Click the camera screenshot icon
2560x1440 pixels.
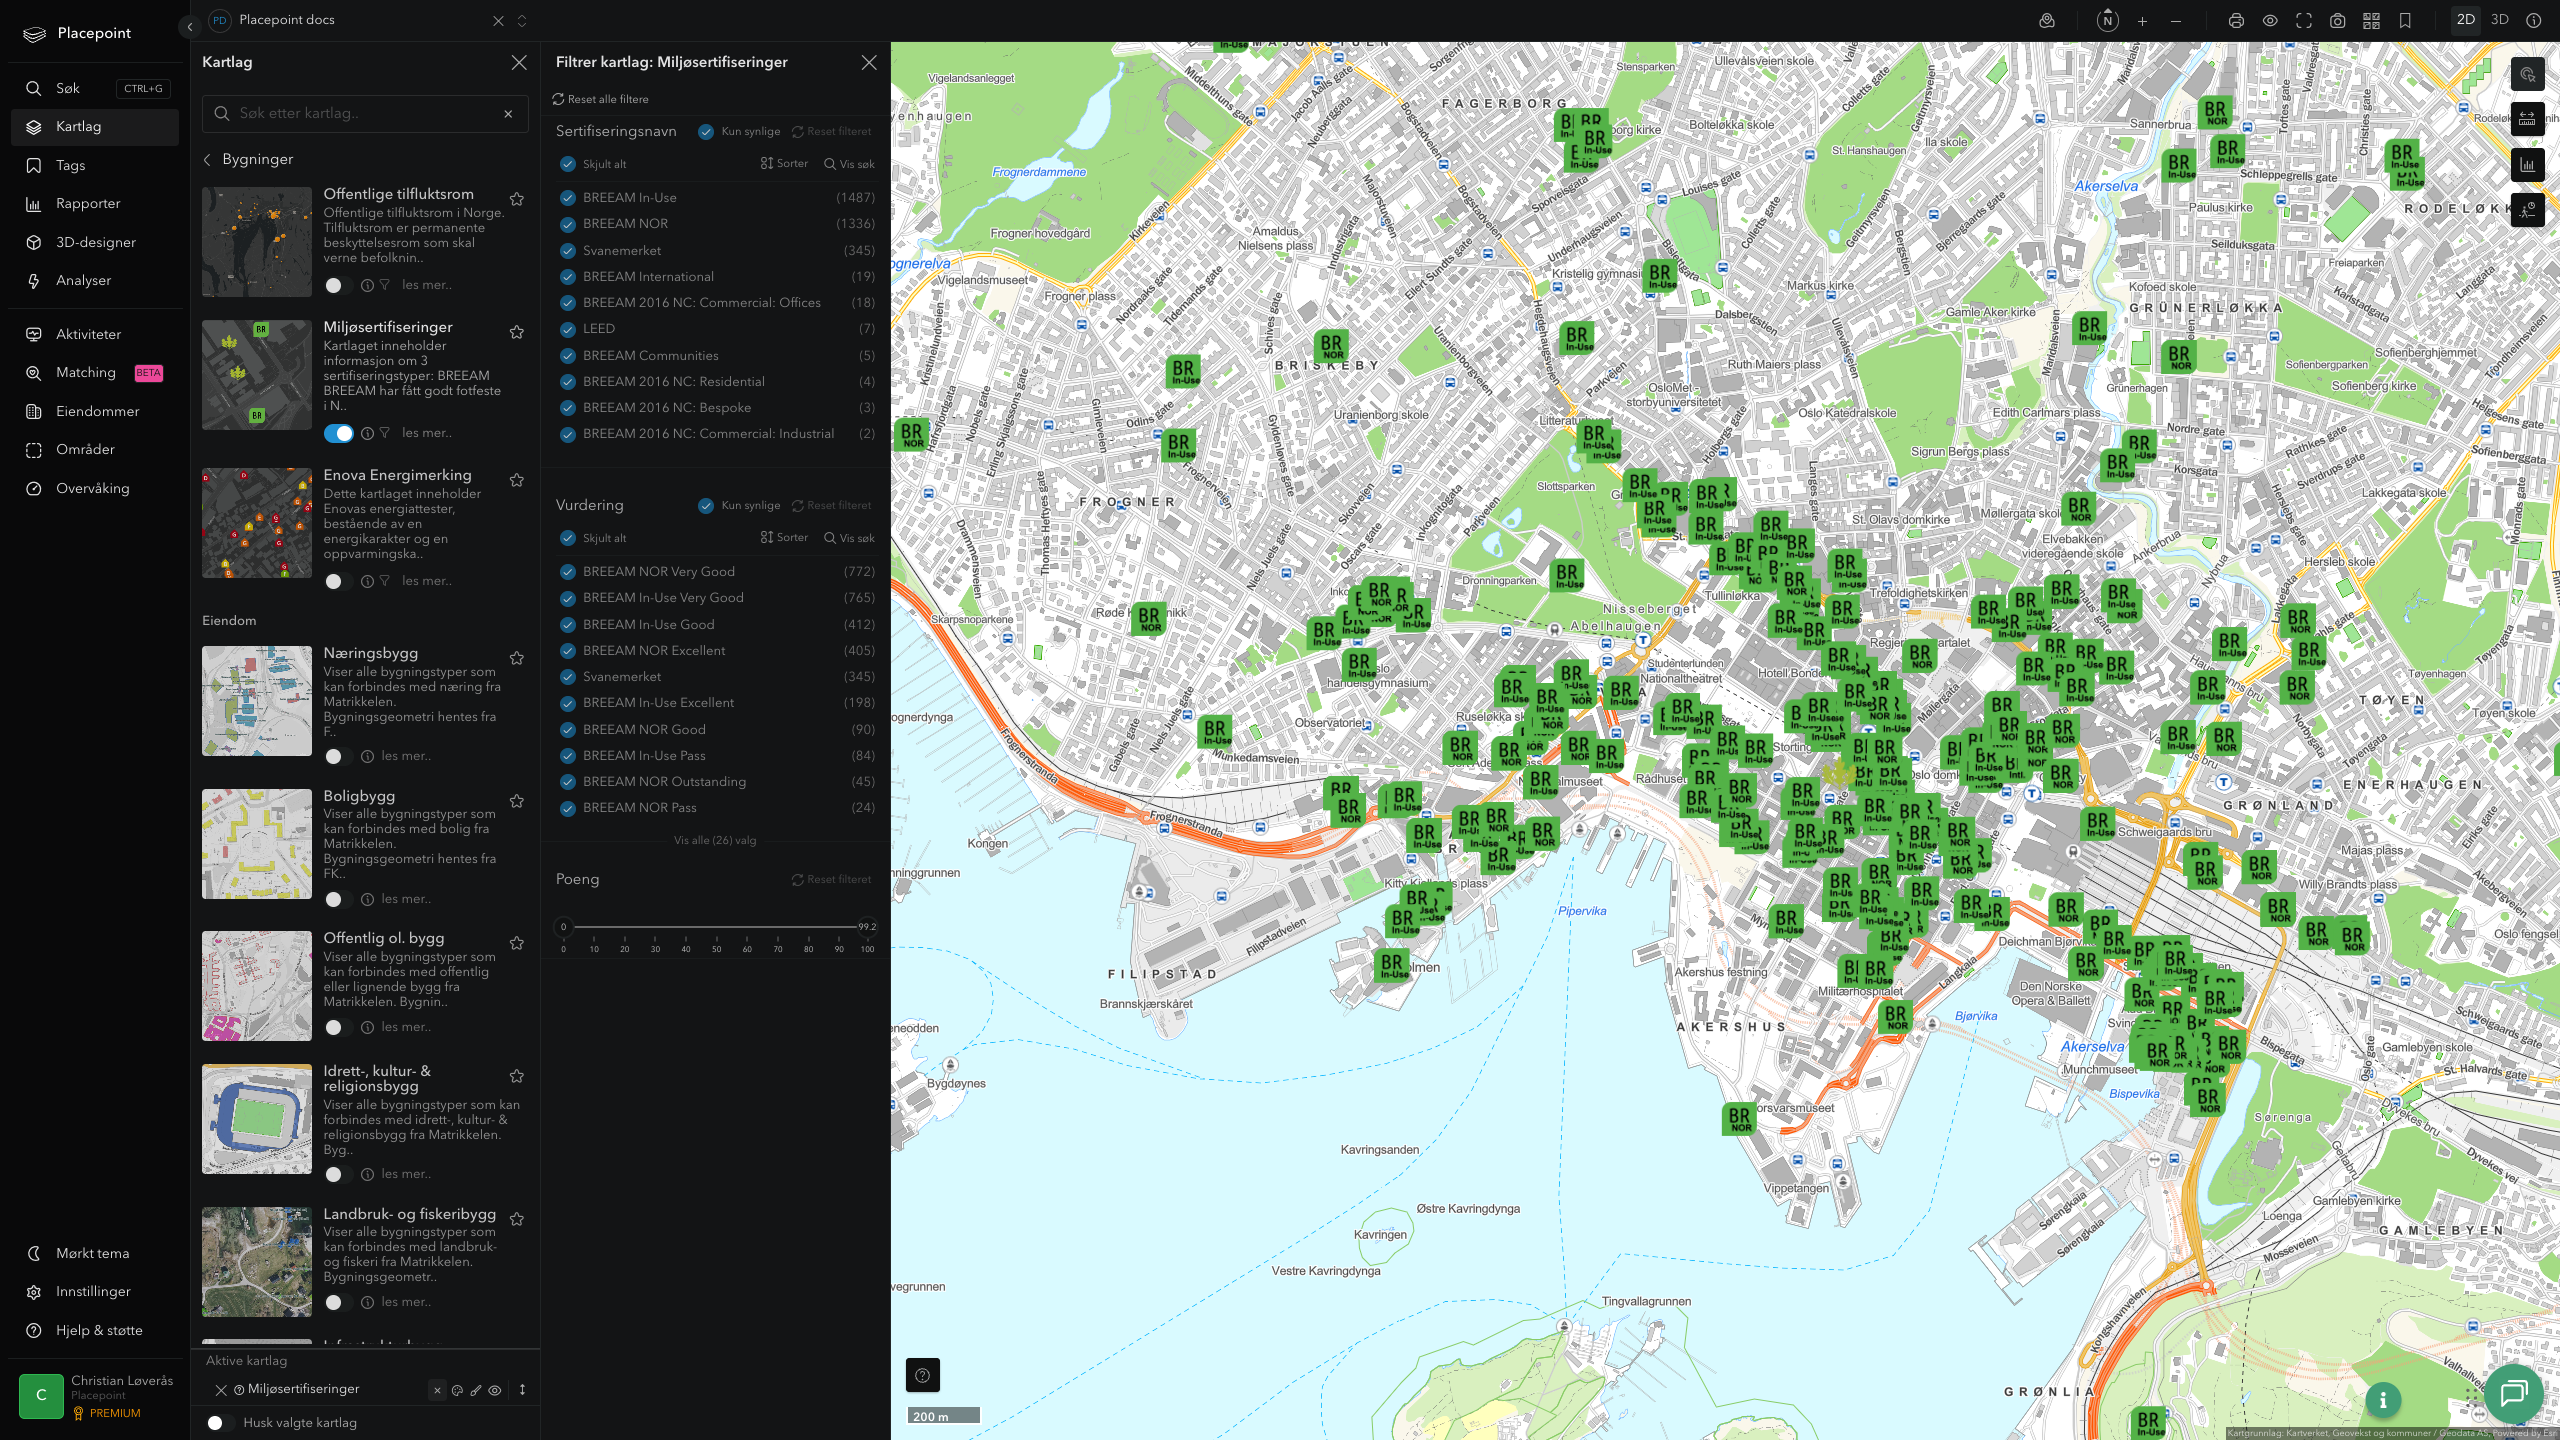click(x=2337, y=21)
